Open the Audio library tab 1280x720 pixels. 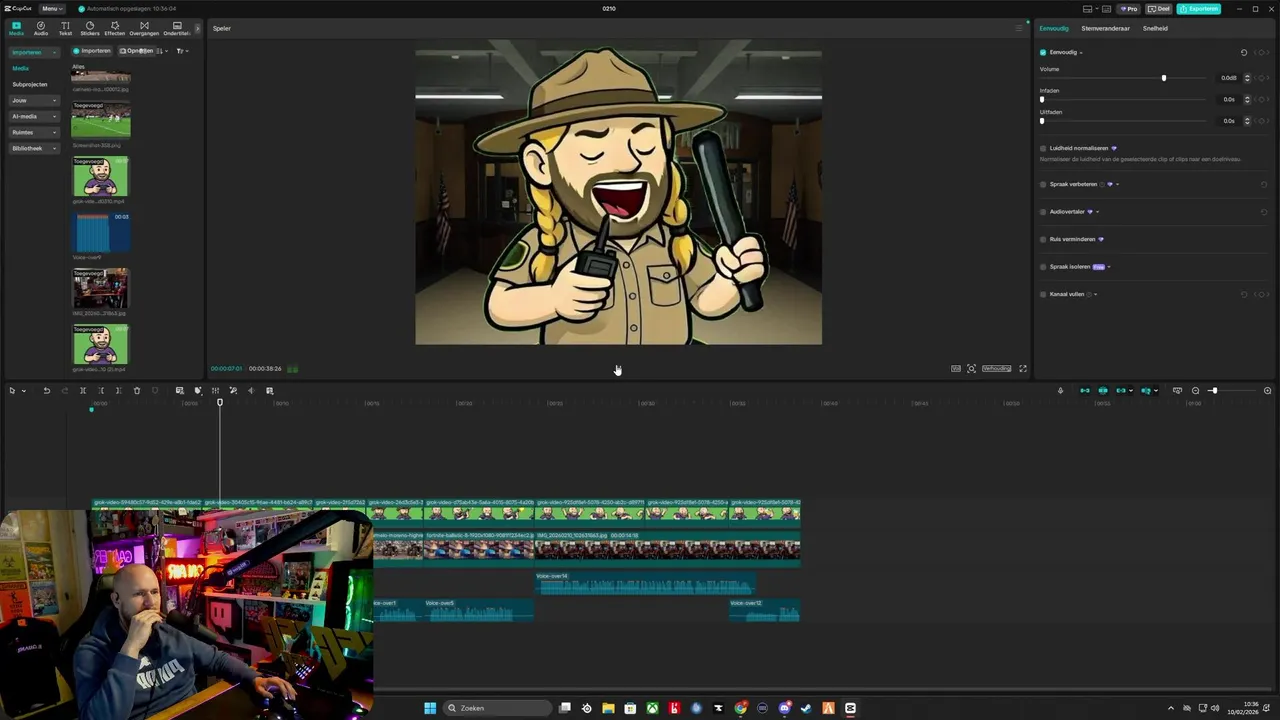point(41,28)
